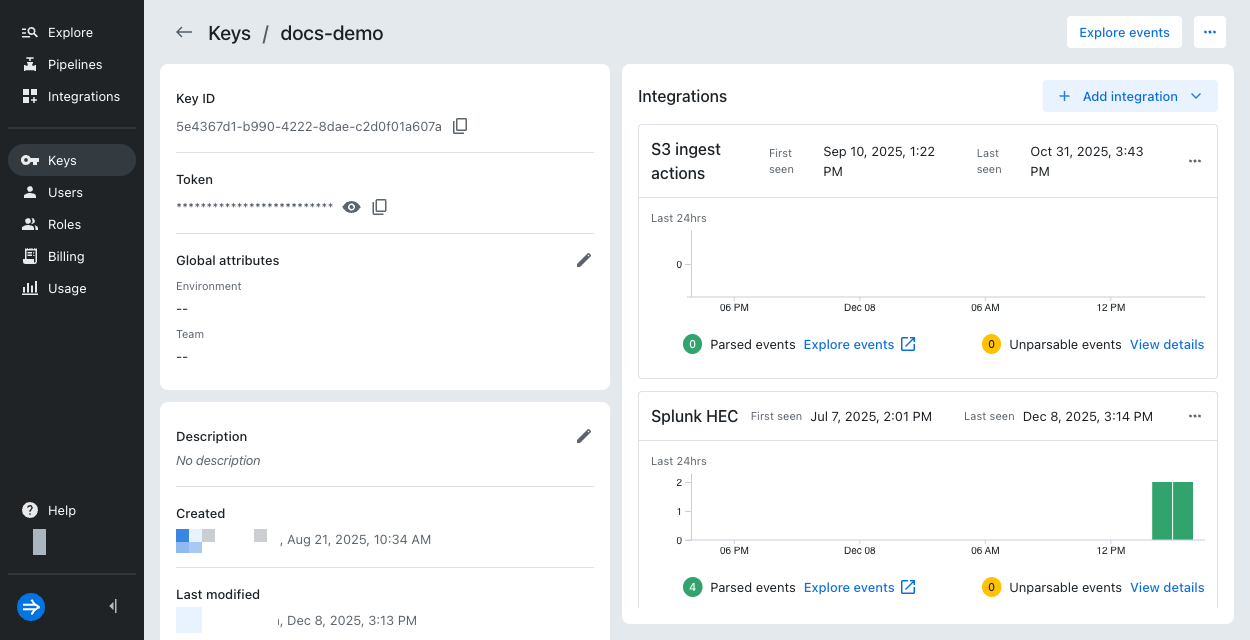Copy the hidden token value

[380, 207]
